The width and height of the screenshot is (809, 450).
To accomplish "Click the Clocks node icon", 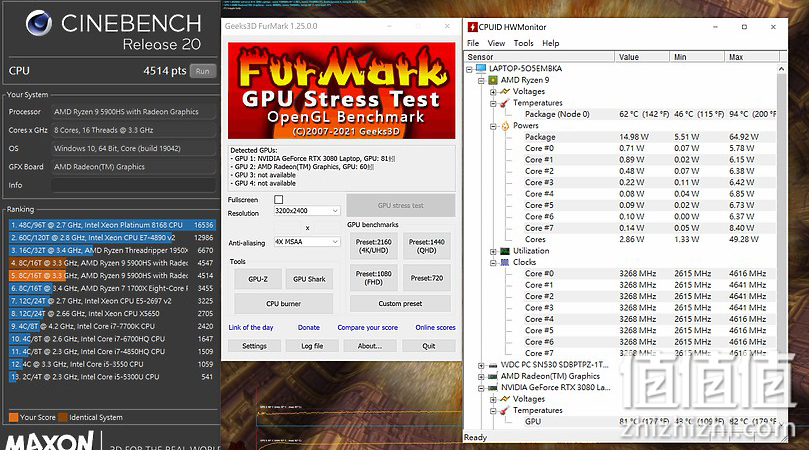I will [x=505, y=262].
